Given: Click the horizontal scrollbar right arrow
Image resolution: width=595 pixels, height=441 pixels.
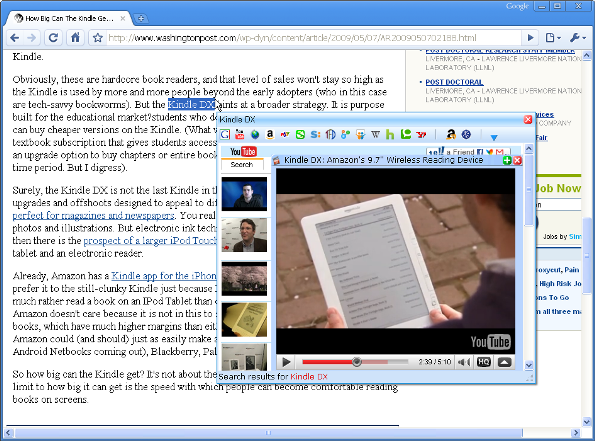Looking at the screenshot, I should [576, 433].
